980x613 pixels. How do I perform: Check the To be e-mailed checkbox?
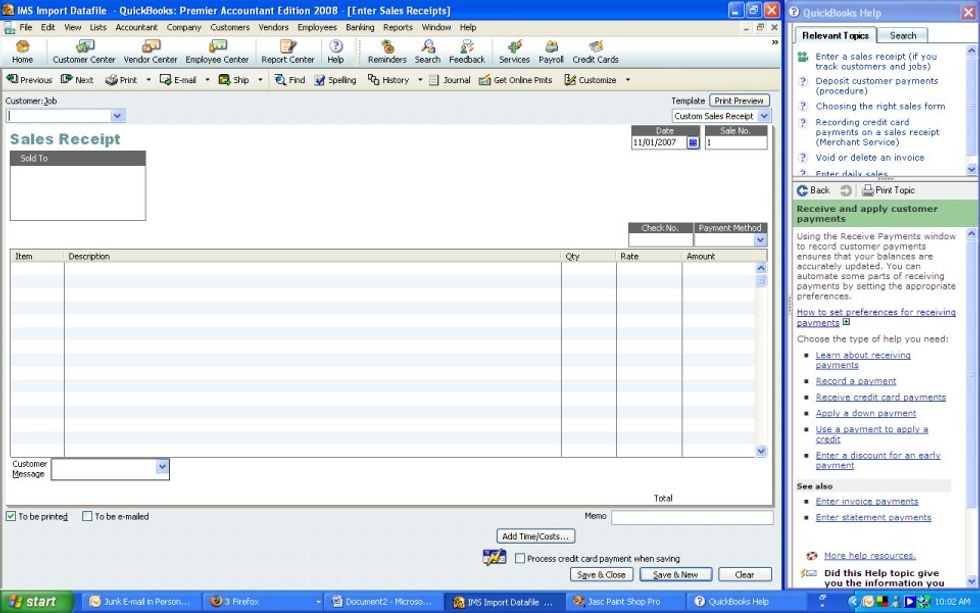coord(88,516)
